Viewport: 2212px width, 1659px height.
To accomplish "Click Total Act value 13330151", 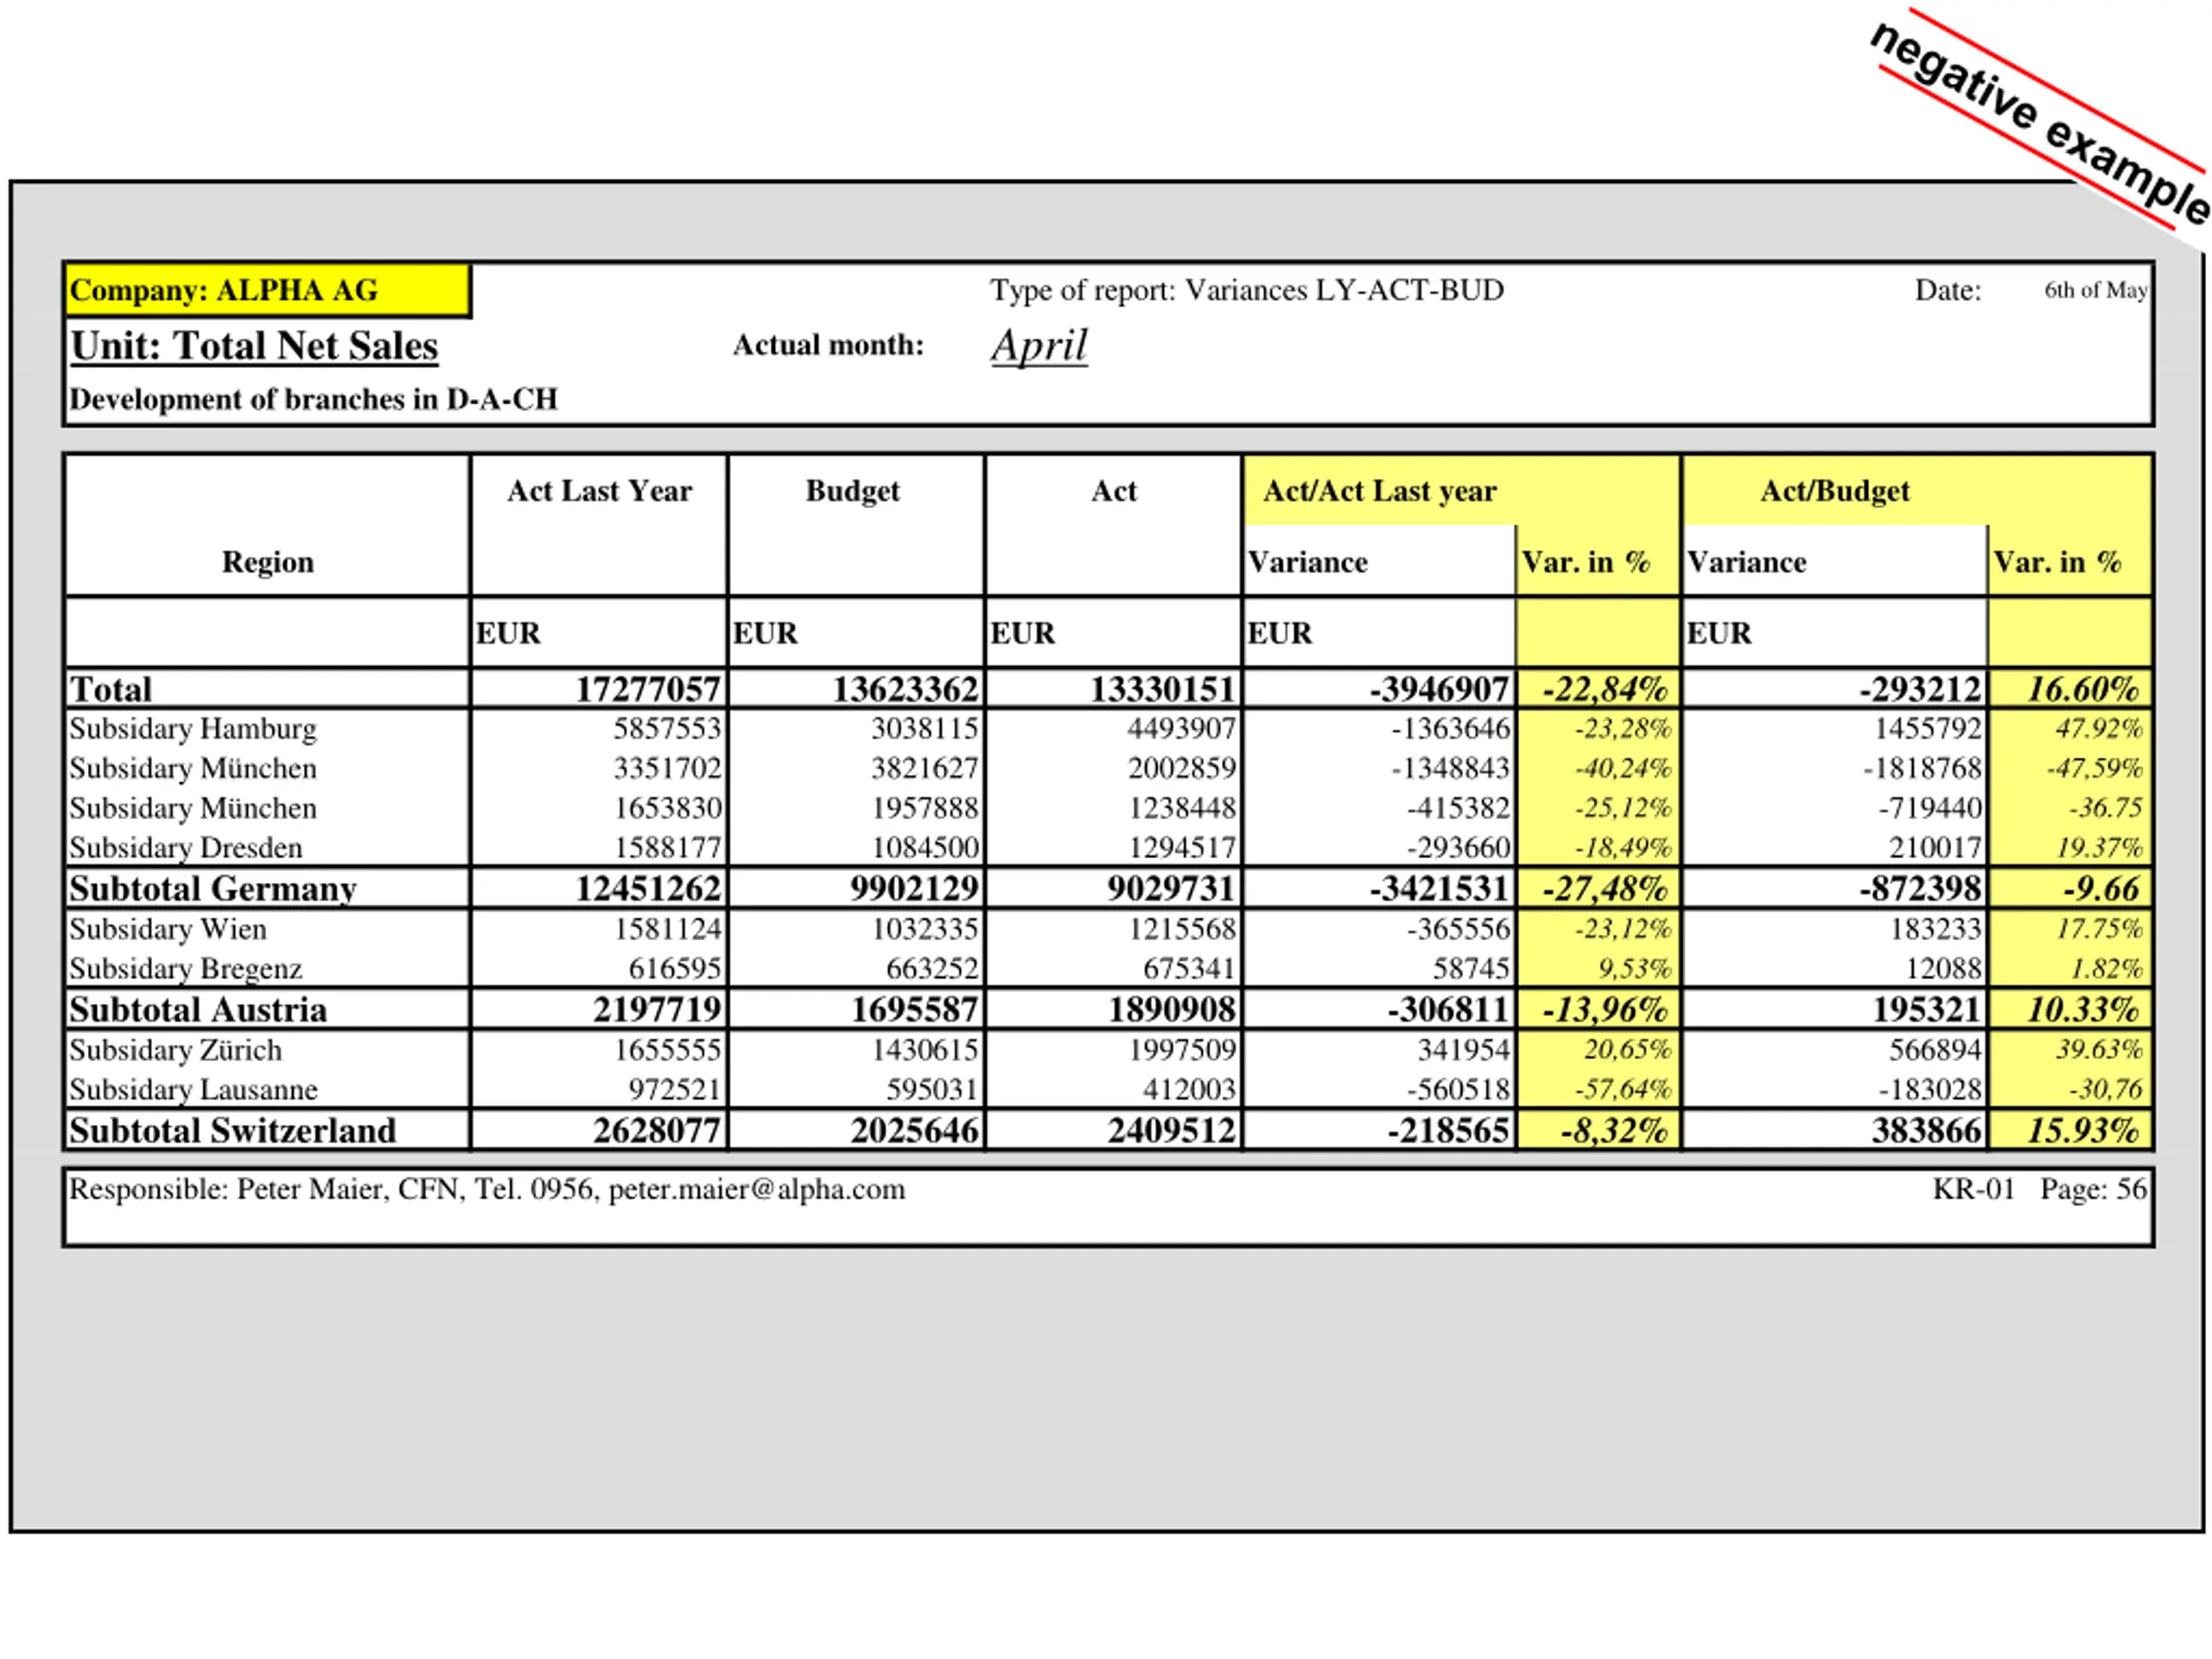I will [x=1163, y=689].
